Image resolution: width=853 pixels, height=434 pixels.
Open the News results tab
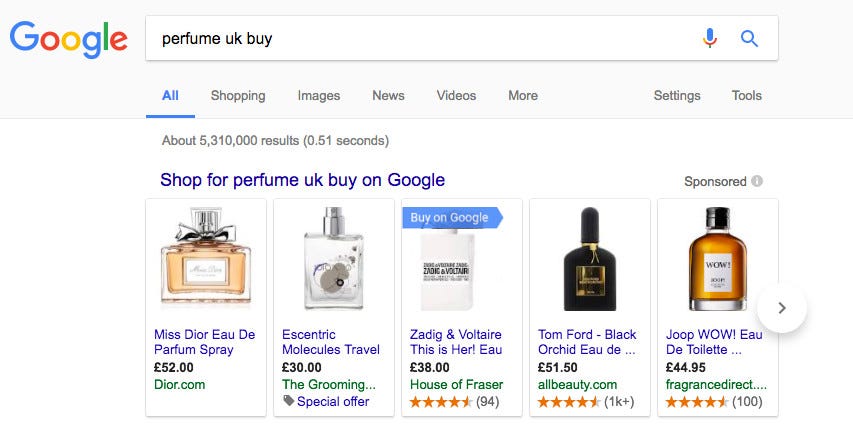pos(388,96)
